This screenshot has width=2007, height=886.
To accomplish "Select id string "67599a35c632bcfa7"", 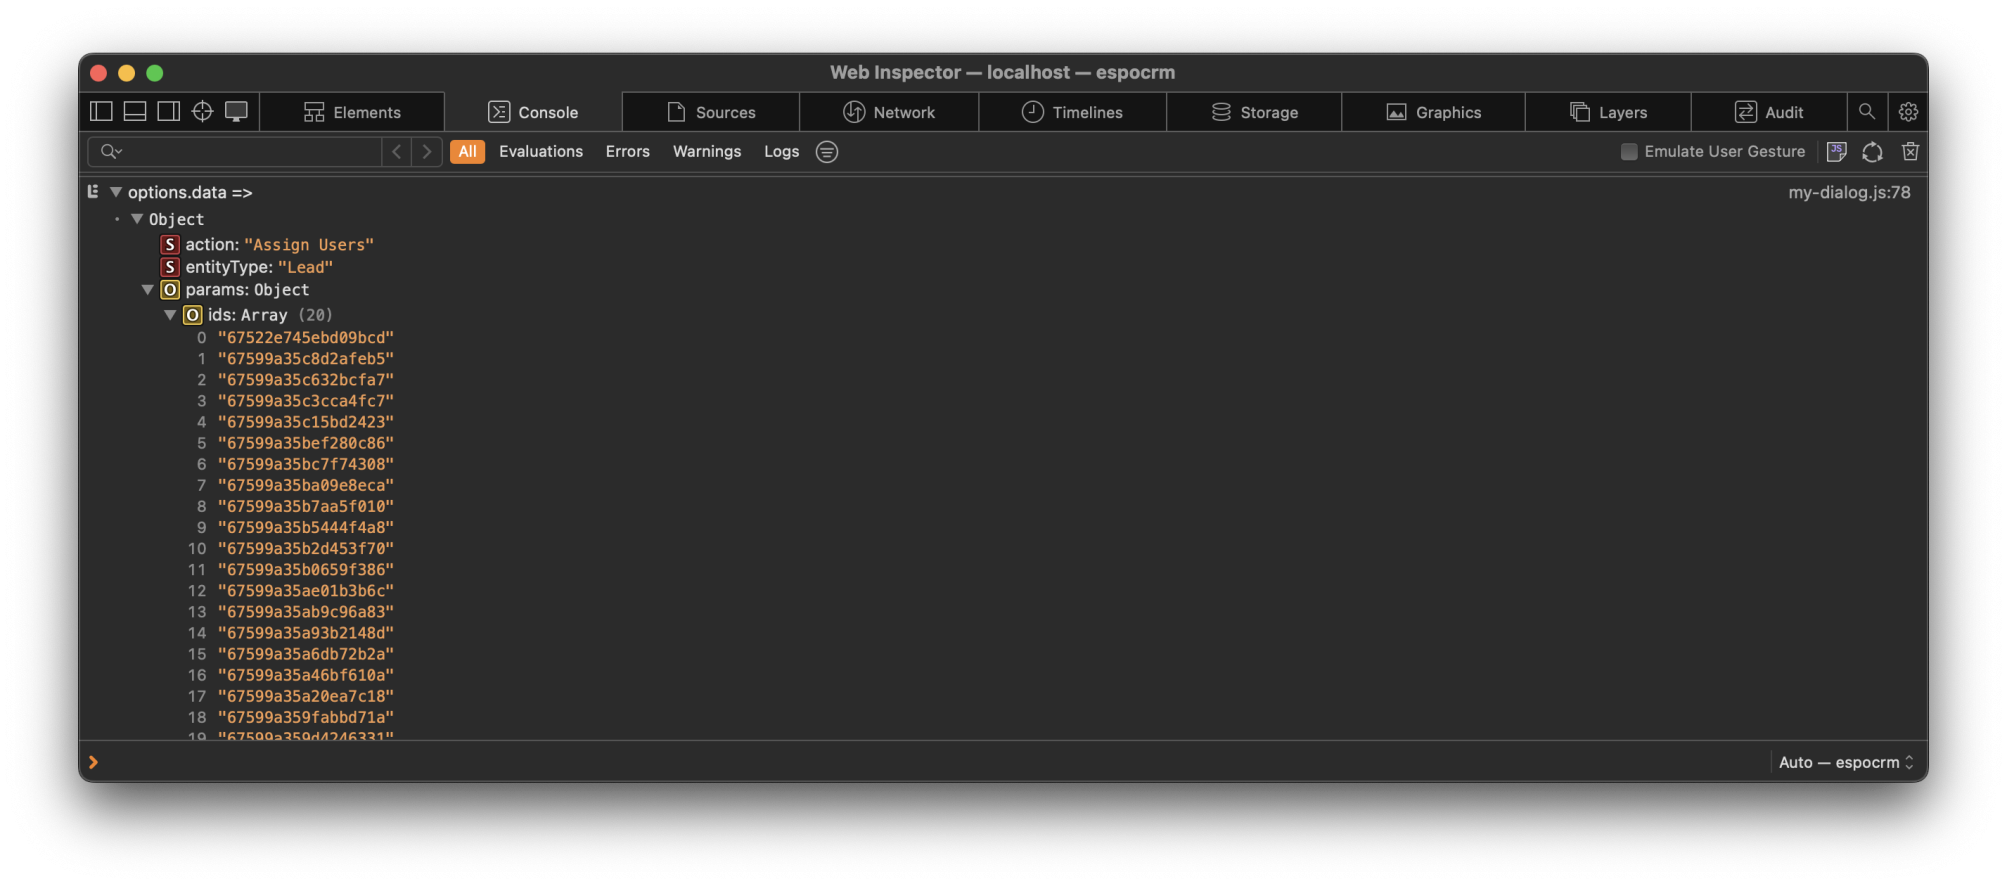I will click(x=306, y=380).
